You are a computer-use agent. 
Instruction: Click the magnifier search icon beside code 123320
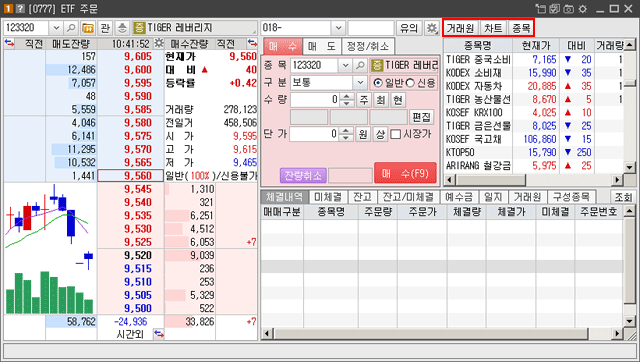71,28
